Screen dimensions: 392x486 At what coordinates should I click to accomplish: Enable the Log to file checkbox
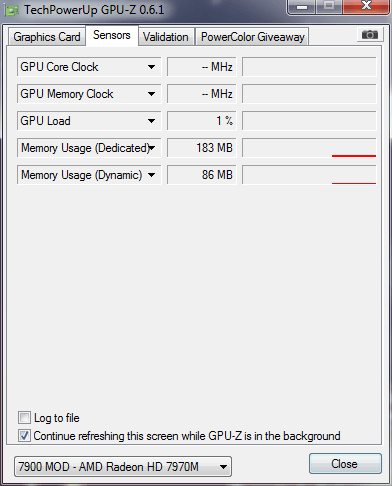pos(24,417)
